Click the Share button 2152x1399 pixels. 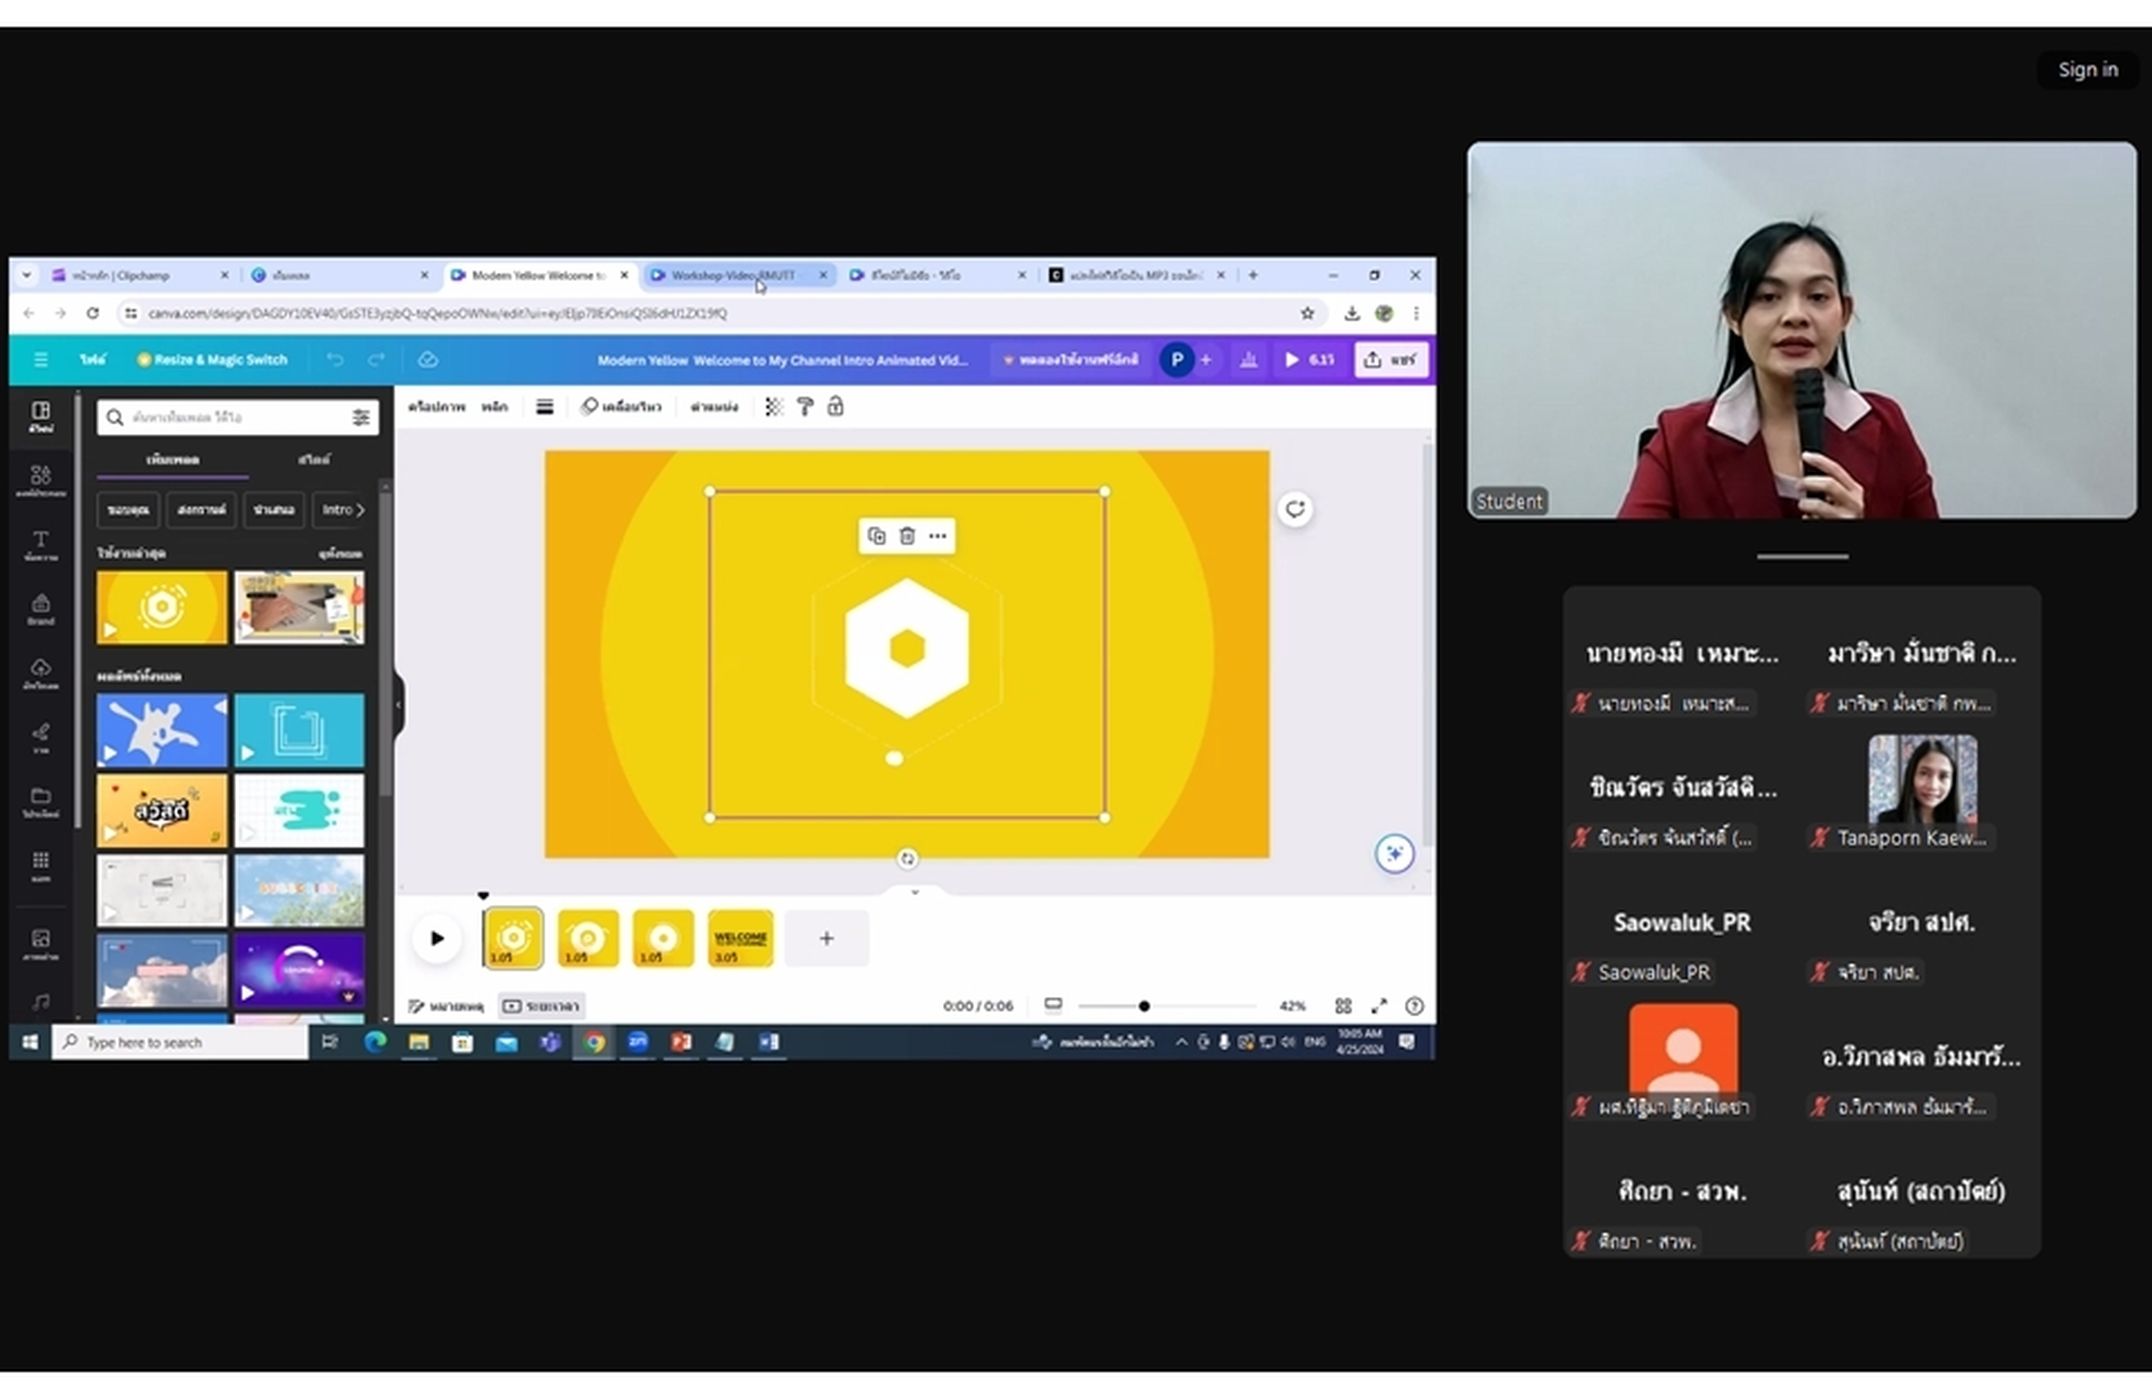[1391, 359]
